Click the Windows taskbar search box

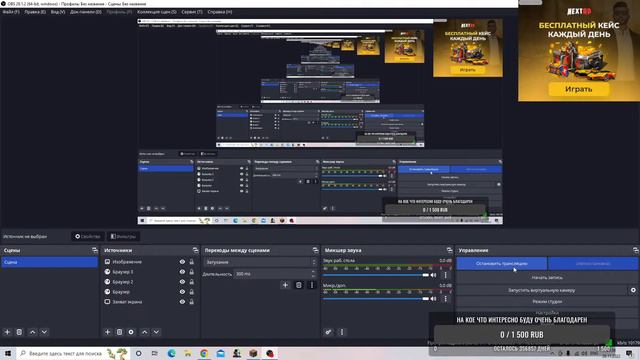point(73,353)
